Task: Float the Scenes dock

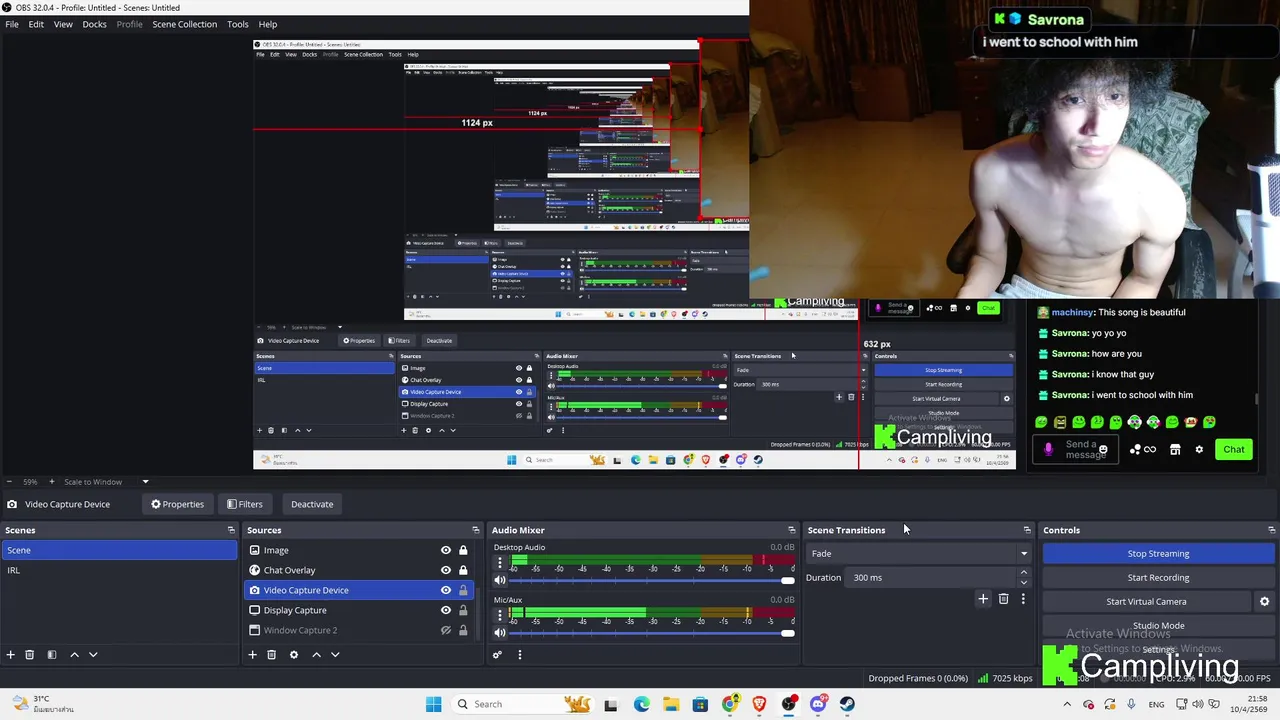Action: pyautogui.click(x=231, y=530)
